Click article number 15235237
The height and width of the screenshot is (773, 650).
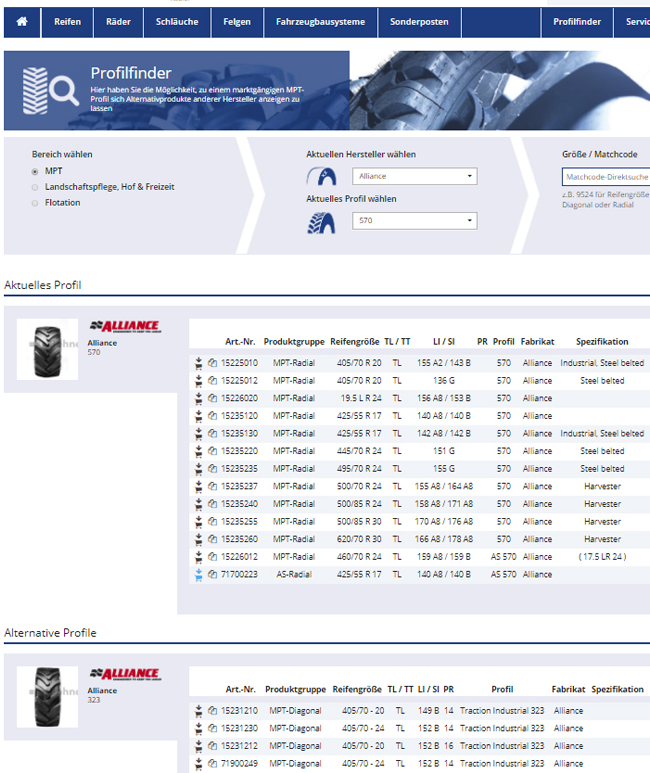(239, 487)
